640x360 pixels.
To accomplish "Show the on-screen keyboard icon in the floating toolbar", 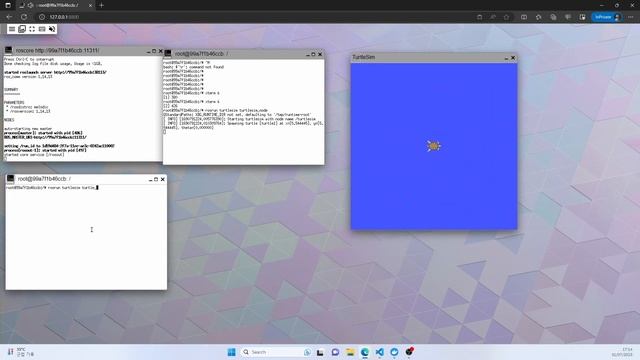I will pyautogui.click(x=42, y=29).
